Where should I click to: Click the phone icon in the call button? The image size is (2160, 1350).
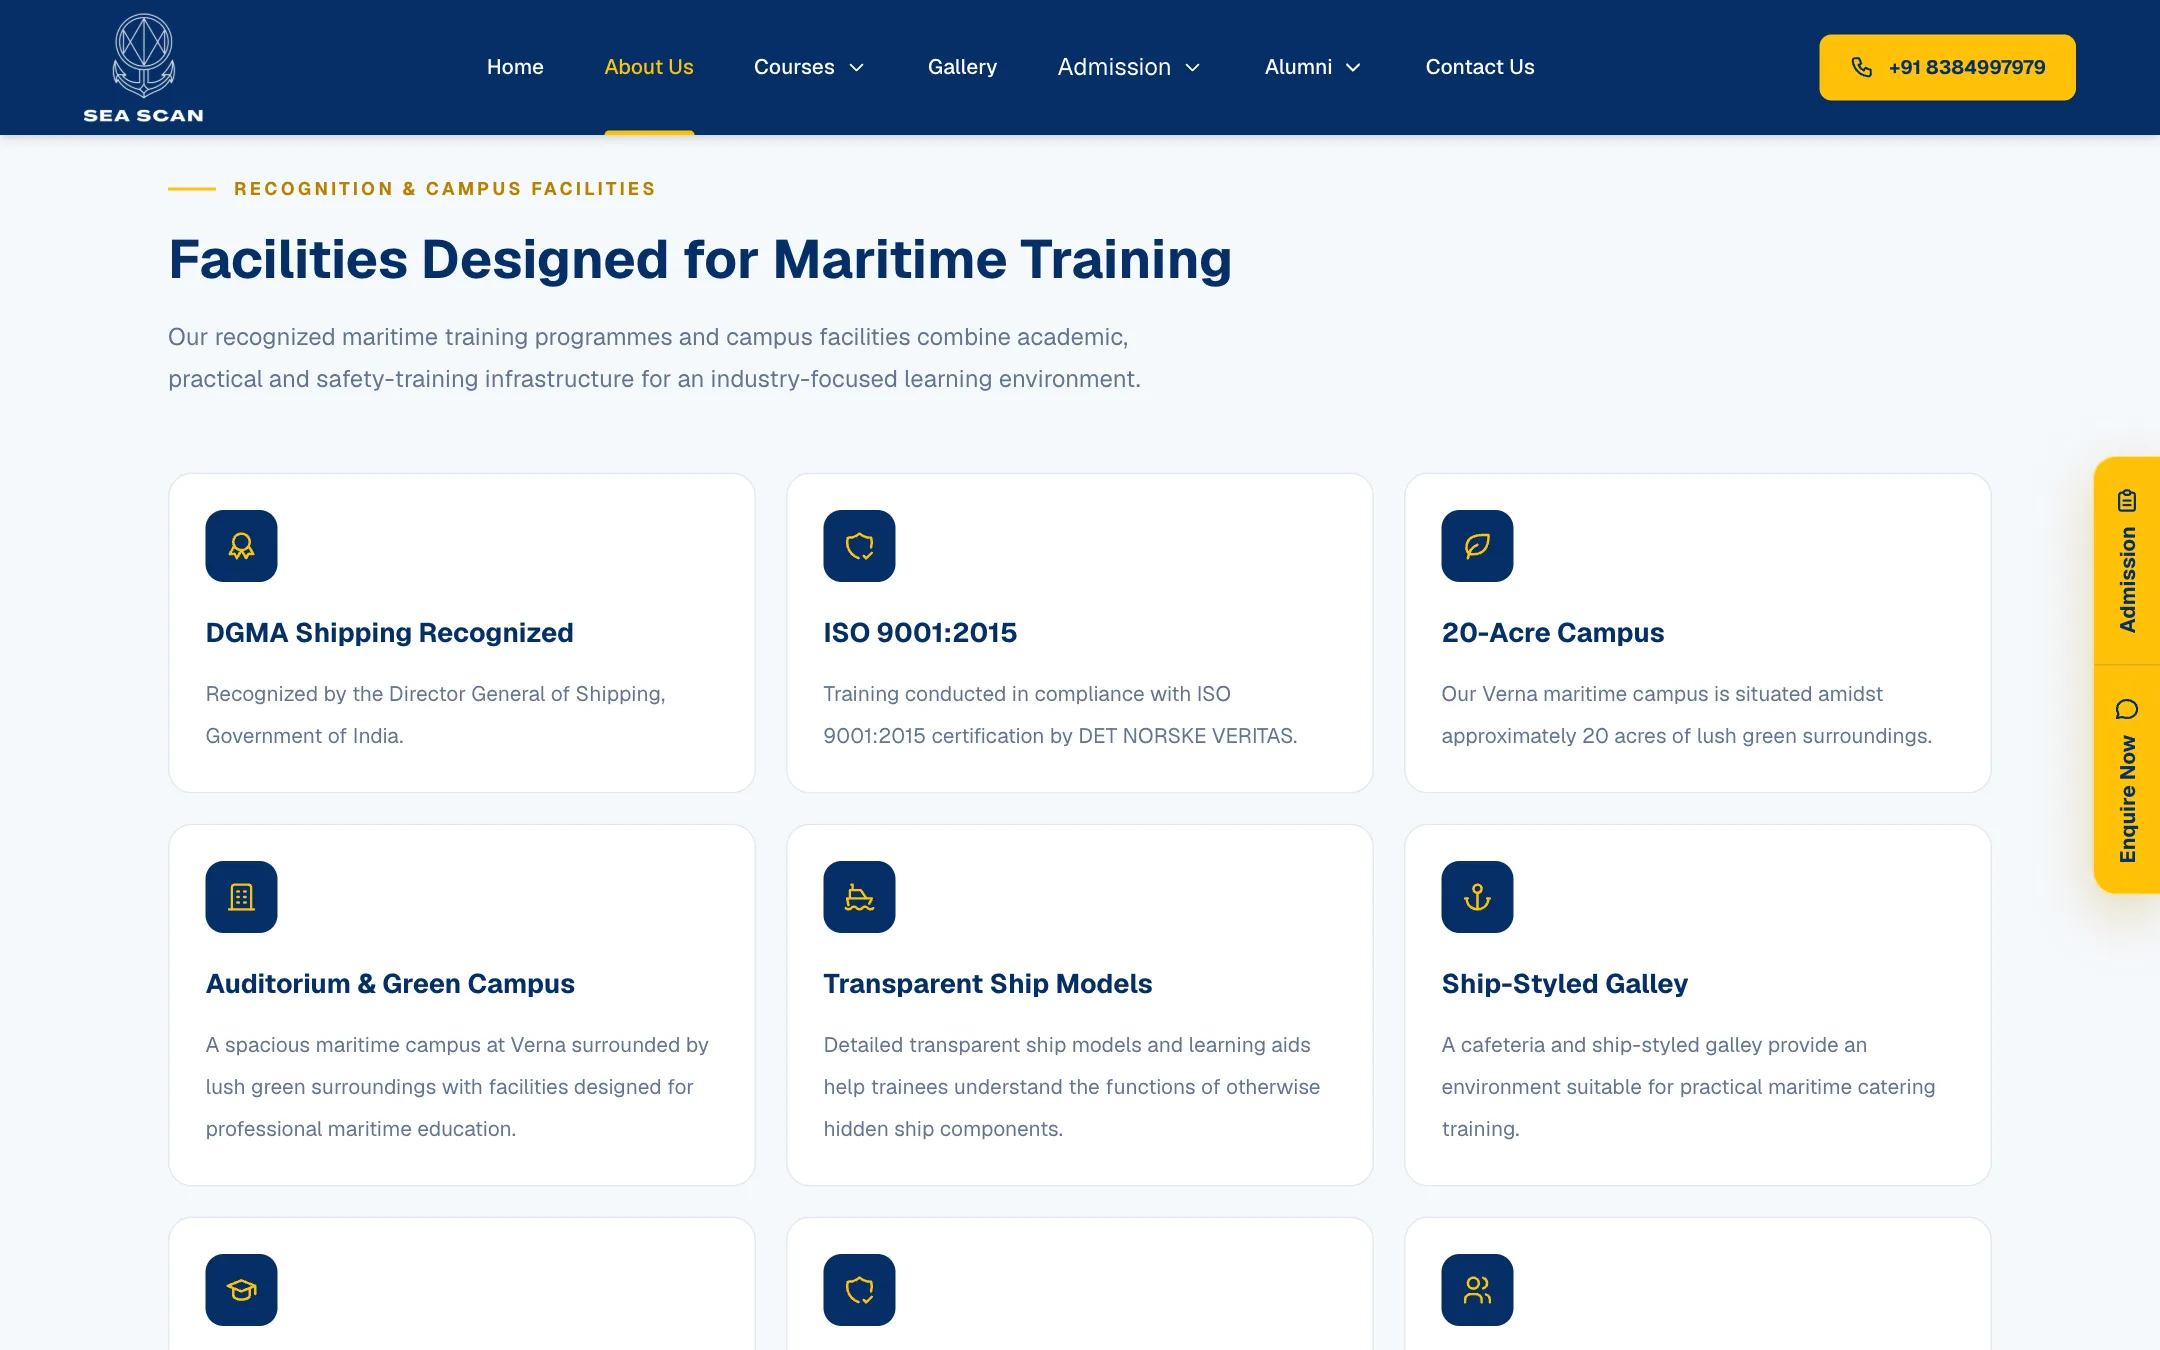pyautogui.click(x=1861, y=67)
